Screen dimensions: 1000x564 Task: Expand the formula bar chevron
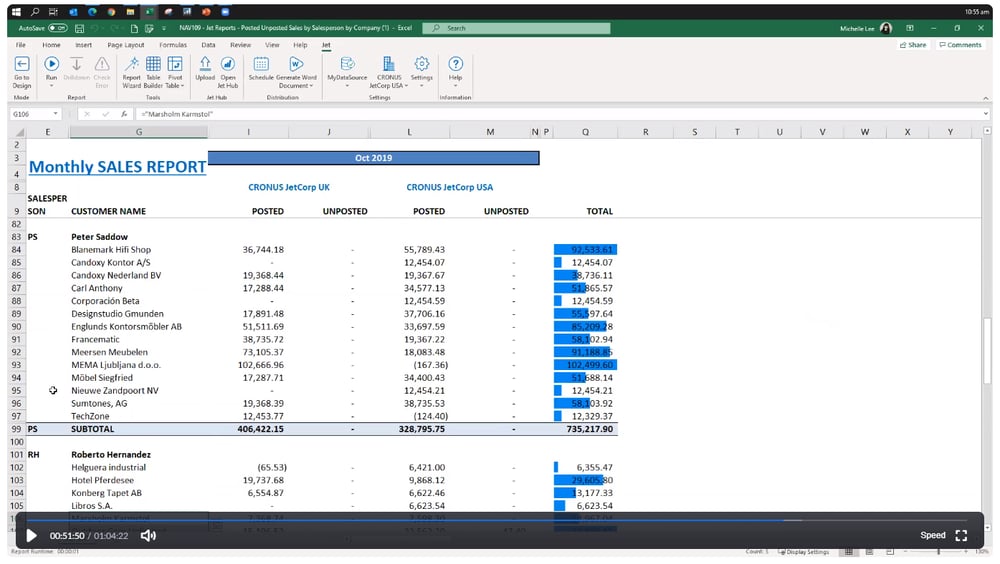(x=986, y=114)
